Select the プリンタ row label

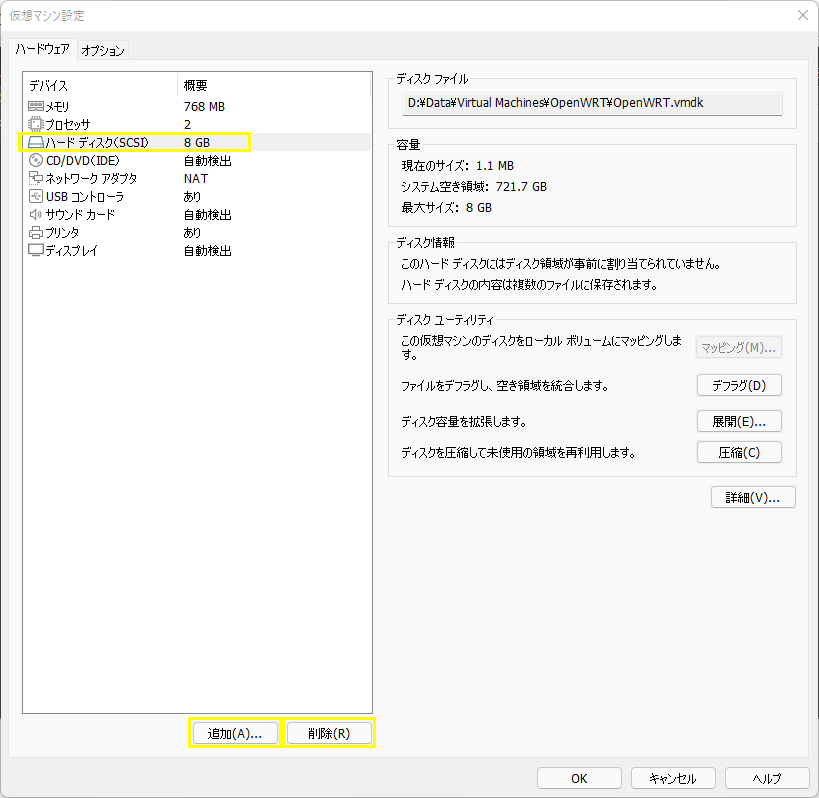[62, 232]
